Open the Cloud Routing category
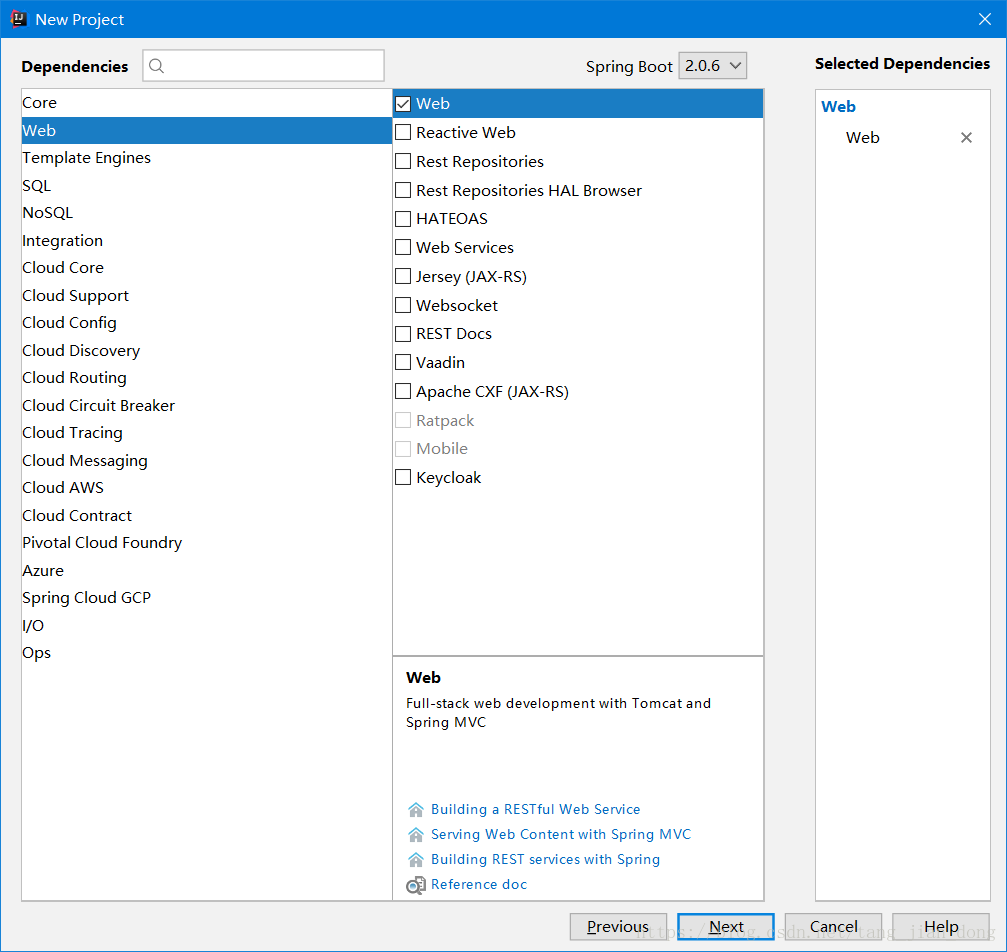Viewport: 1007px width, 952px height. (x=206, y=378)
